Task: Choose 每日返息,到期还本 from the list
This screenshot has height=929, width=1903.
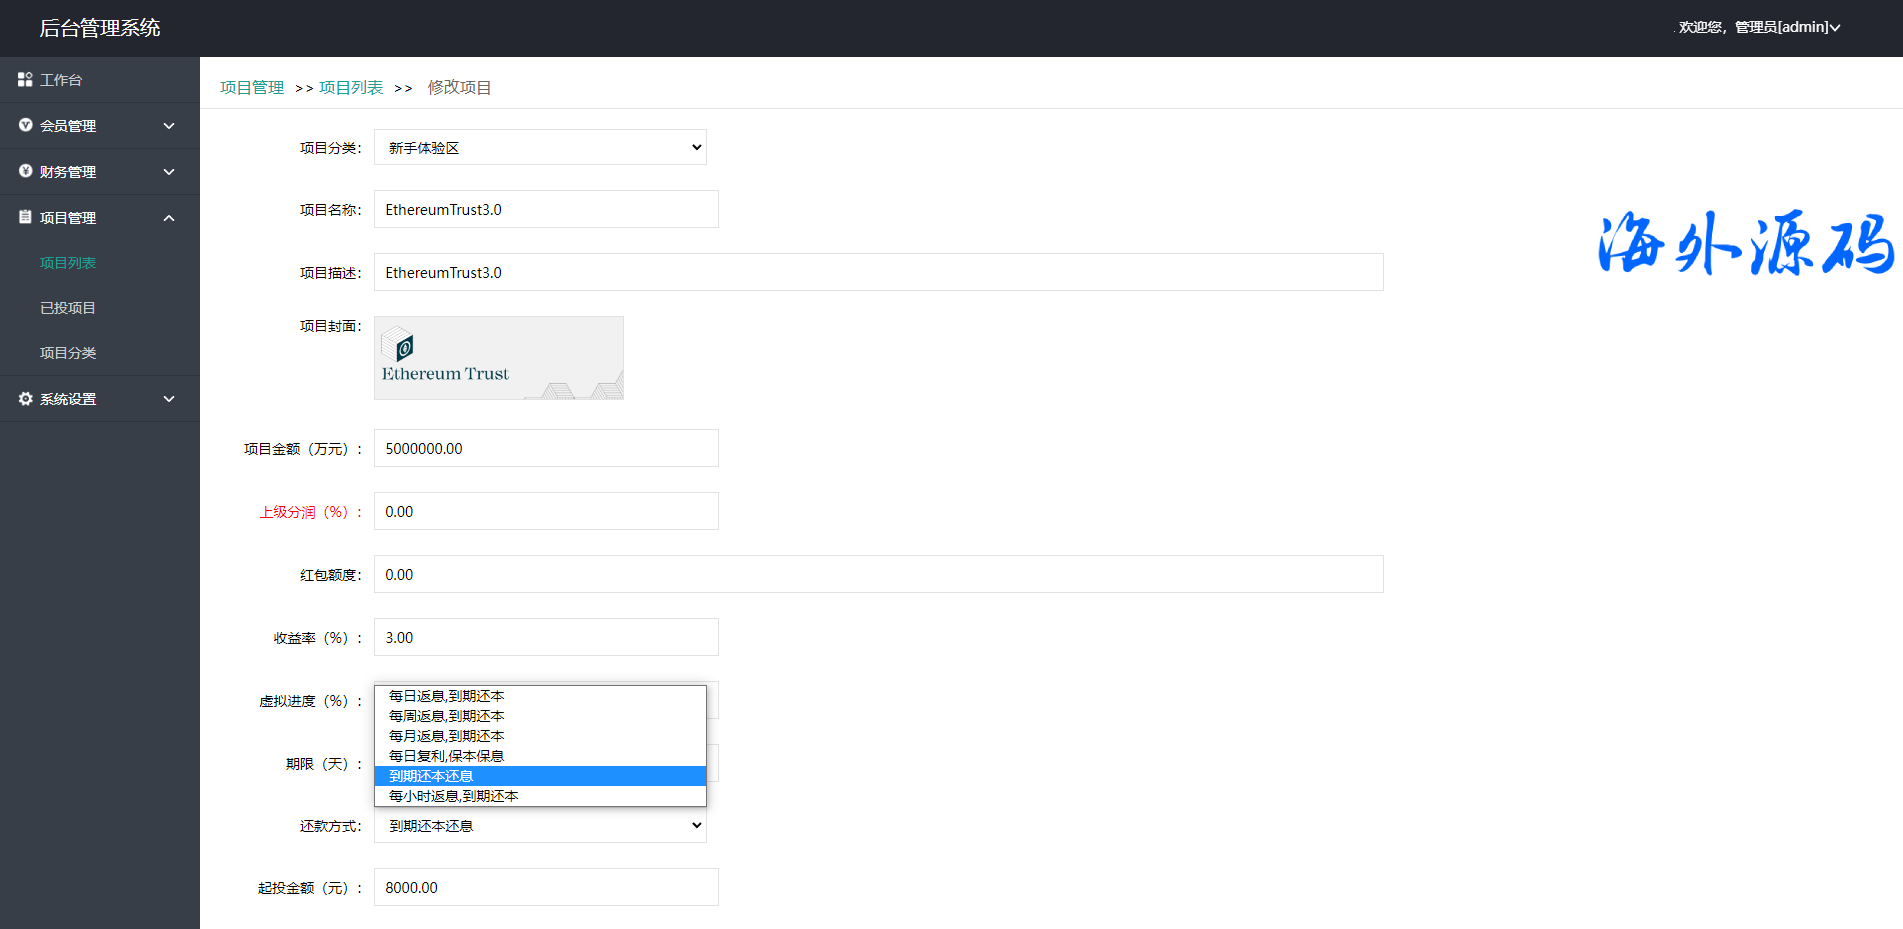Action: (x=446, y=696)
